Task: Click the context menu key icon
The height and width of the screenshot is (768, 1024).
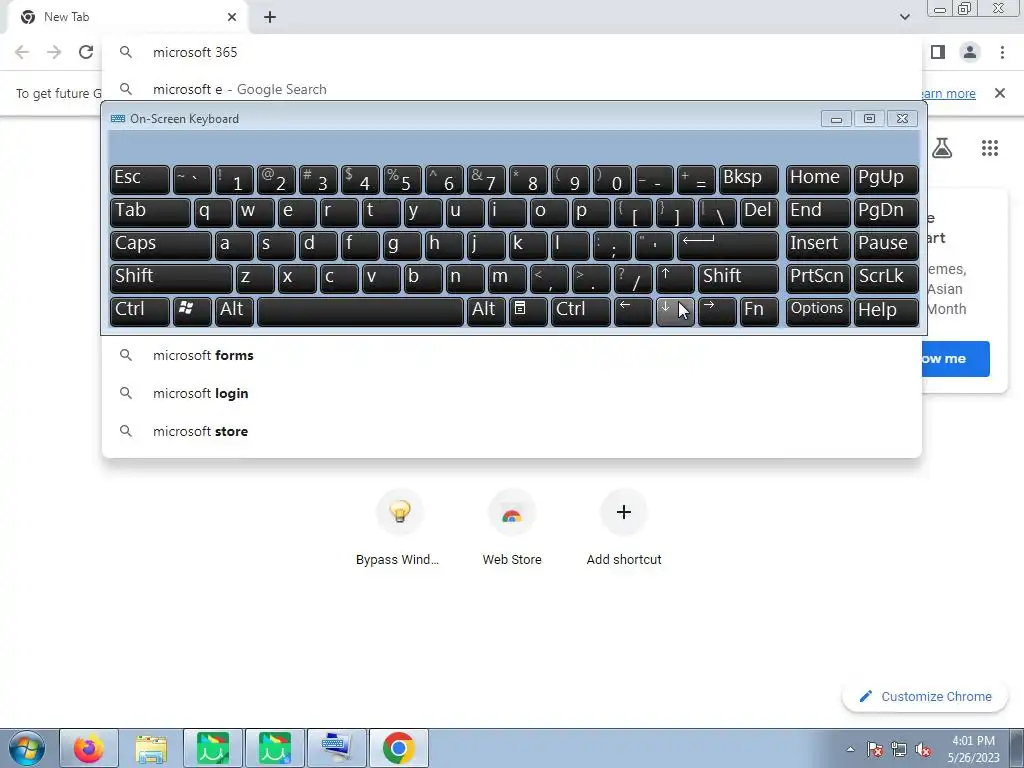Action: 528,312
